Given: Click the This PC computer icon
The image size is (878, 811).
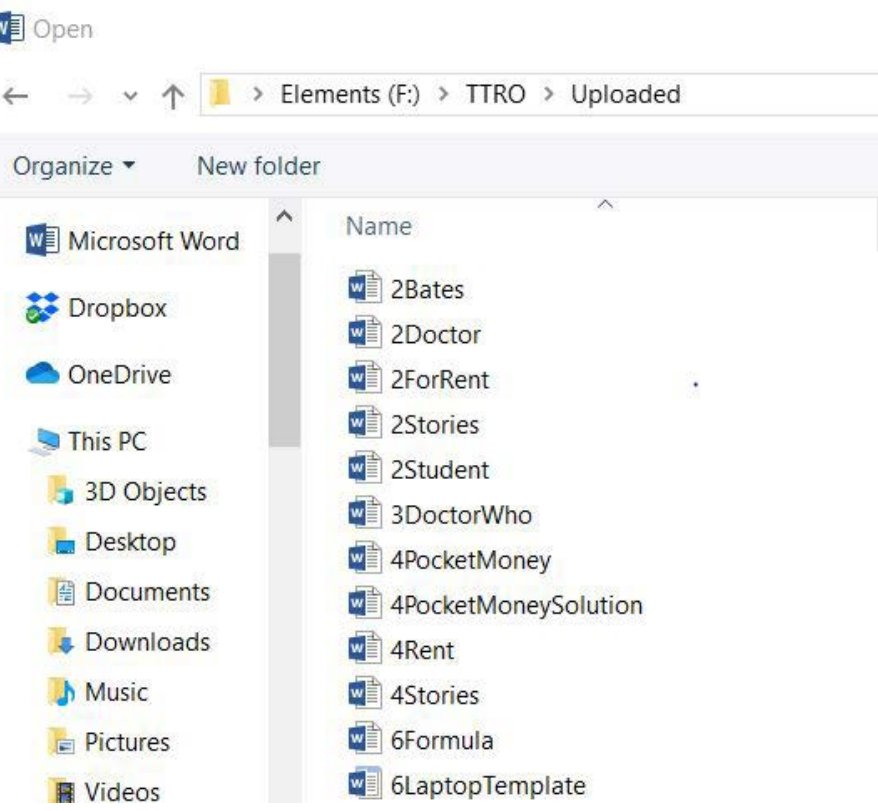Looking at the screenshot, I should click(x=46, y=442).
